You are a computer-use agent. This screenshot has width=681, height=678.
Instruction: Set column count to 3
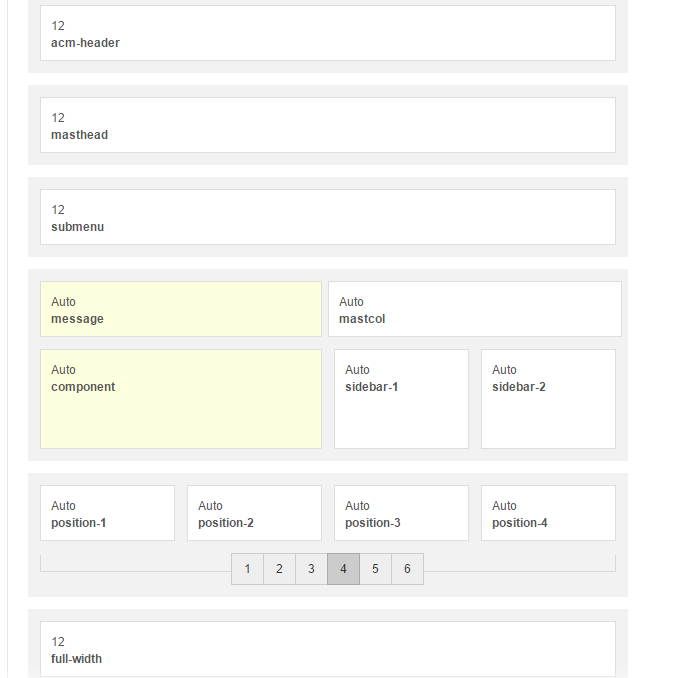[311, 569]
